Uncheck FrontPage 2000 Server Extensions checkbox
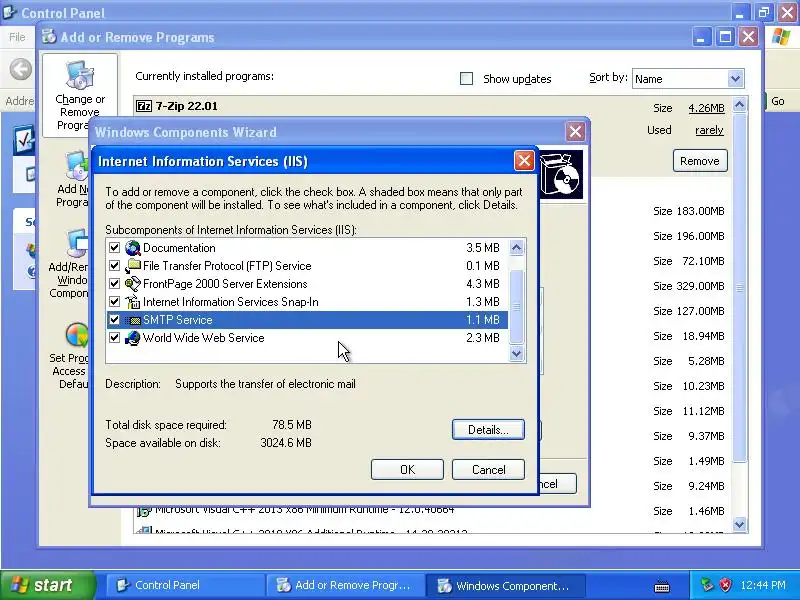The height and width of the screenshot is (600, 800). (114, 284)
